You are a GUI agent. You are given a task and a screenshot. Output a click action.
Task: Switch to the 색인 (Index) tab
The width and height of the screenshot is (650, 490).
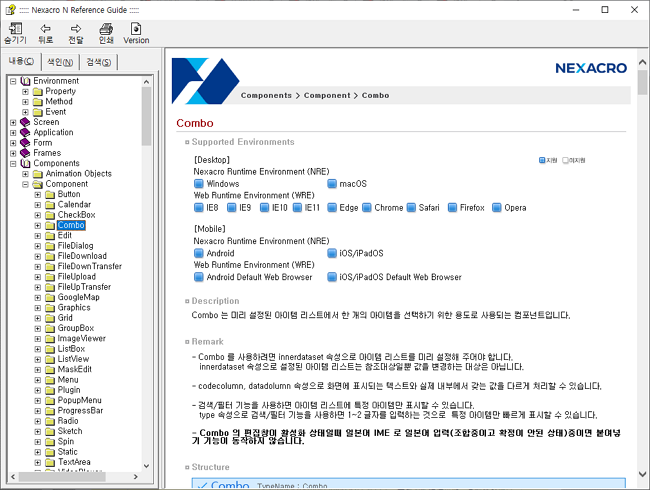[x=61, y=62]
